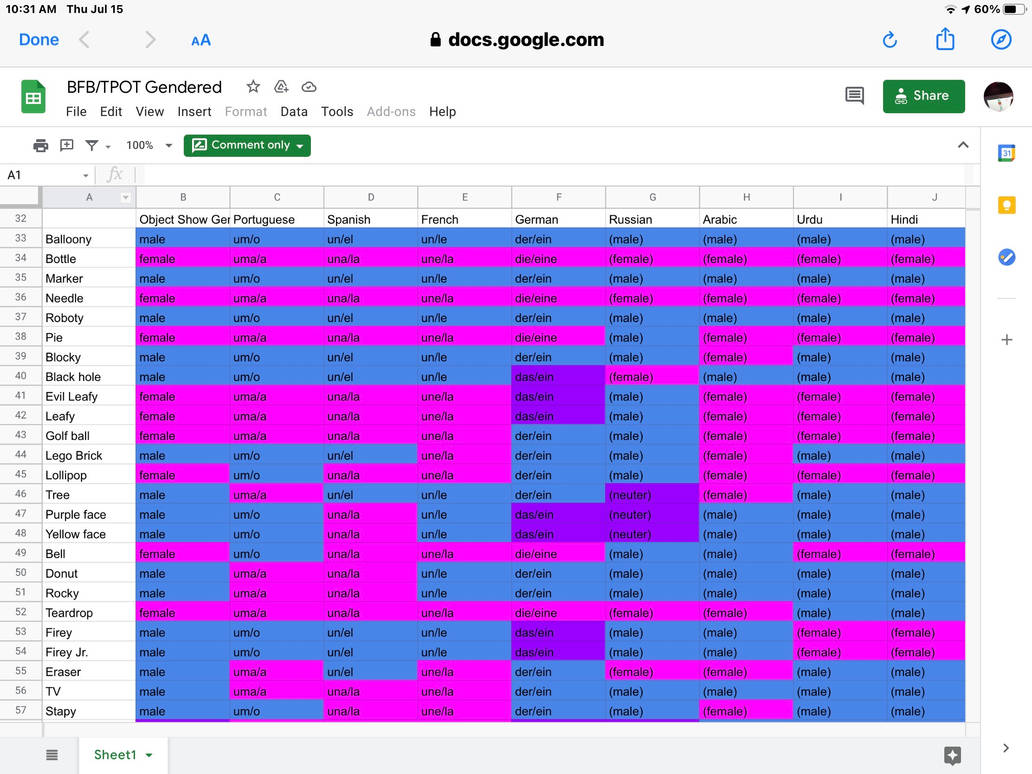Open the Tools menu
The image size is (1032, 774).
tap(337, 112)
